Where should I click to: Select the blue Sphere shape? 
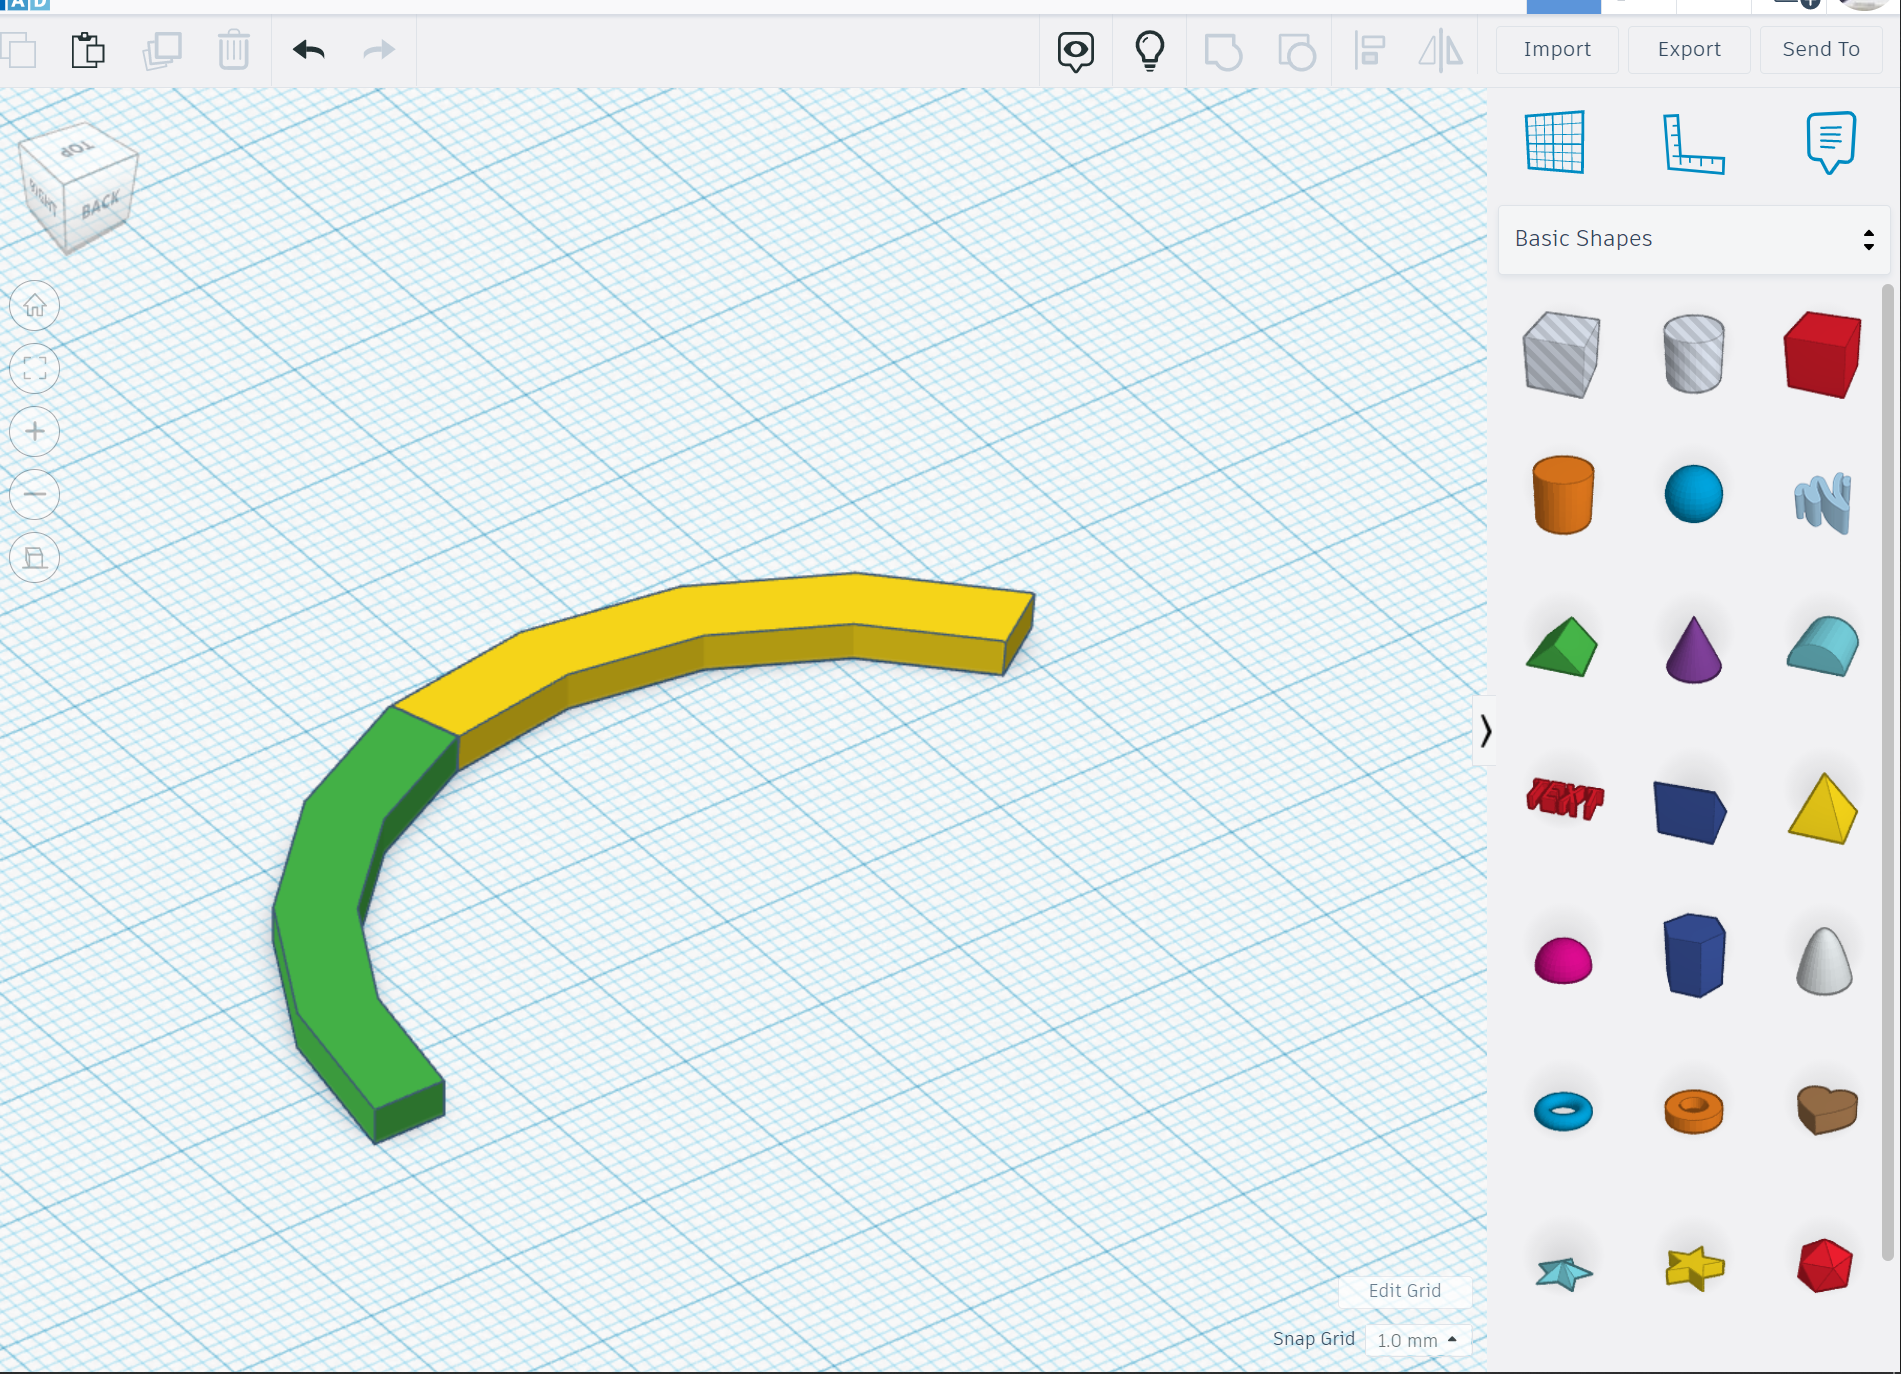coord(1694,494)
